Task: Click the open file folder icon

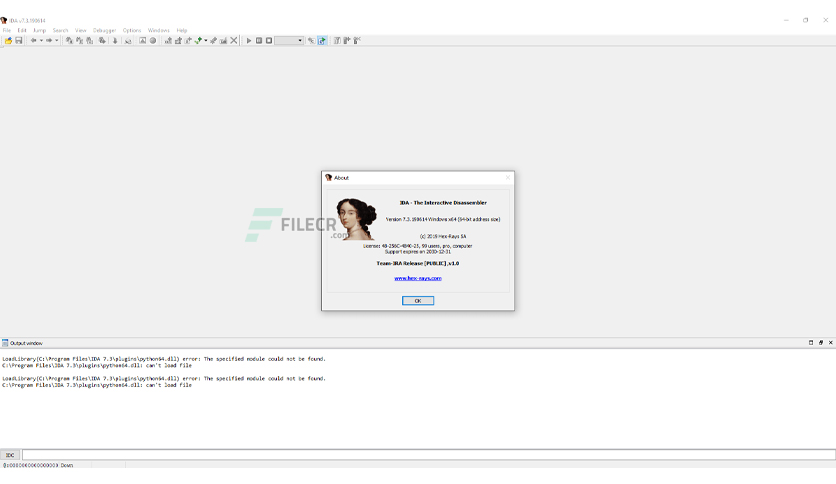Action: point(9,41)
